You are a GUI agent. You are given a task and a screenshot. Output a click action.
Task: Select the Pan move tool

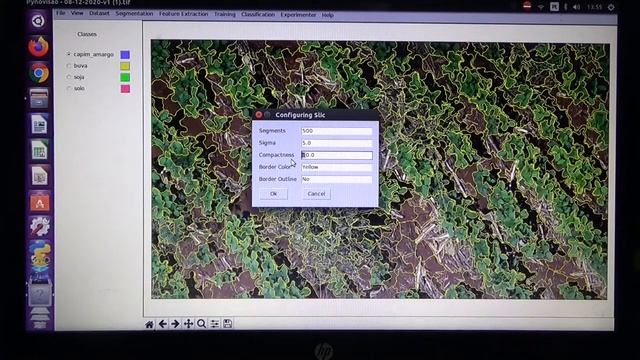pos(188,324)
